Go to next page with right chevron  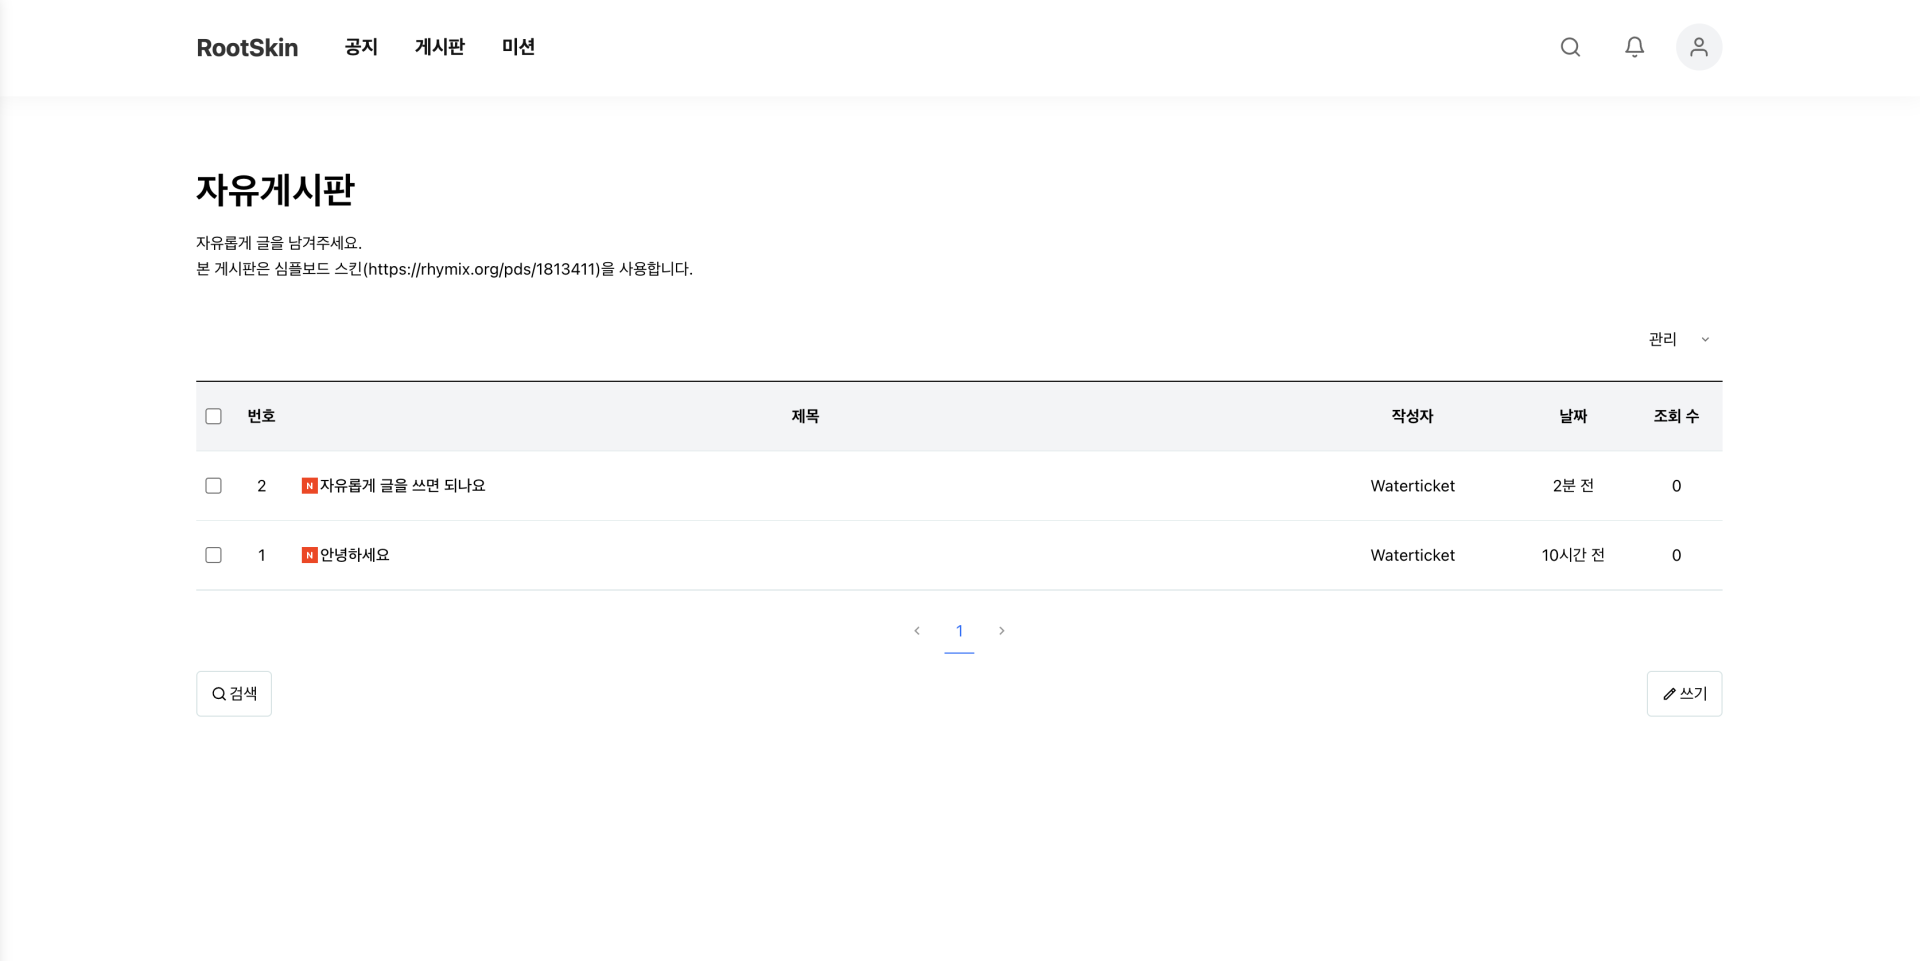pos(1001,631)
